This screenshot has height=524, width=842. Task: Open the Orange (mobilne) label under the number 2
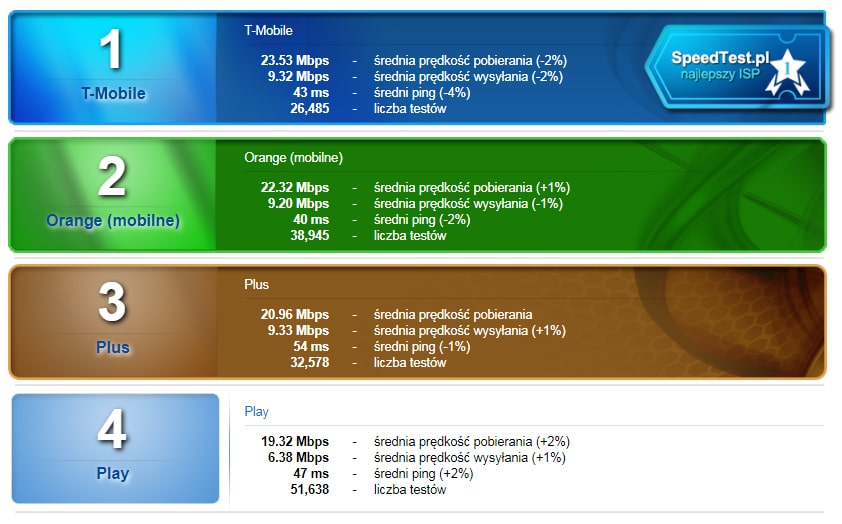(113, 220)
